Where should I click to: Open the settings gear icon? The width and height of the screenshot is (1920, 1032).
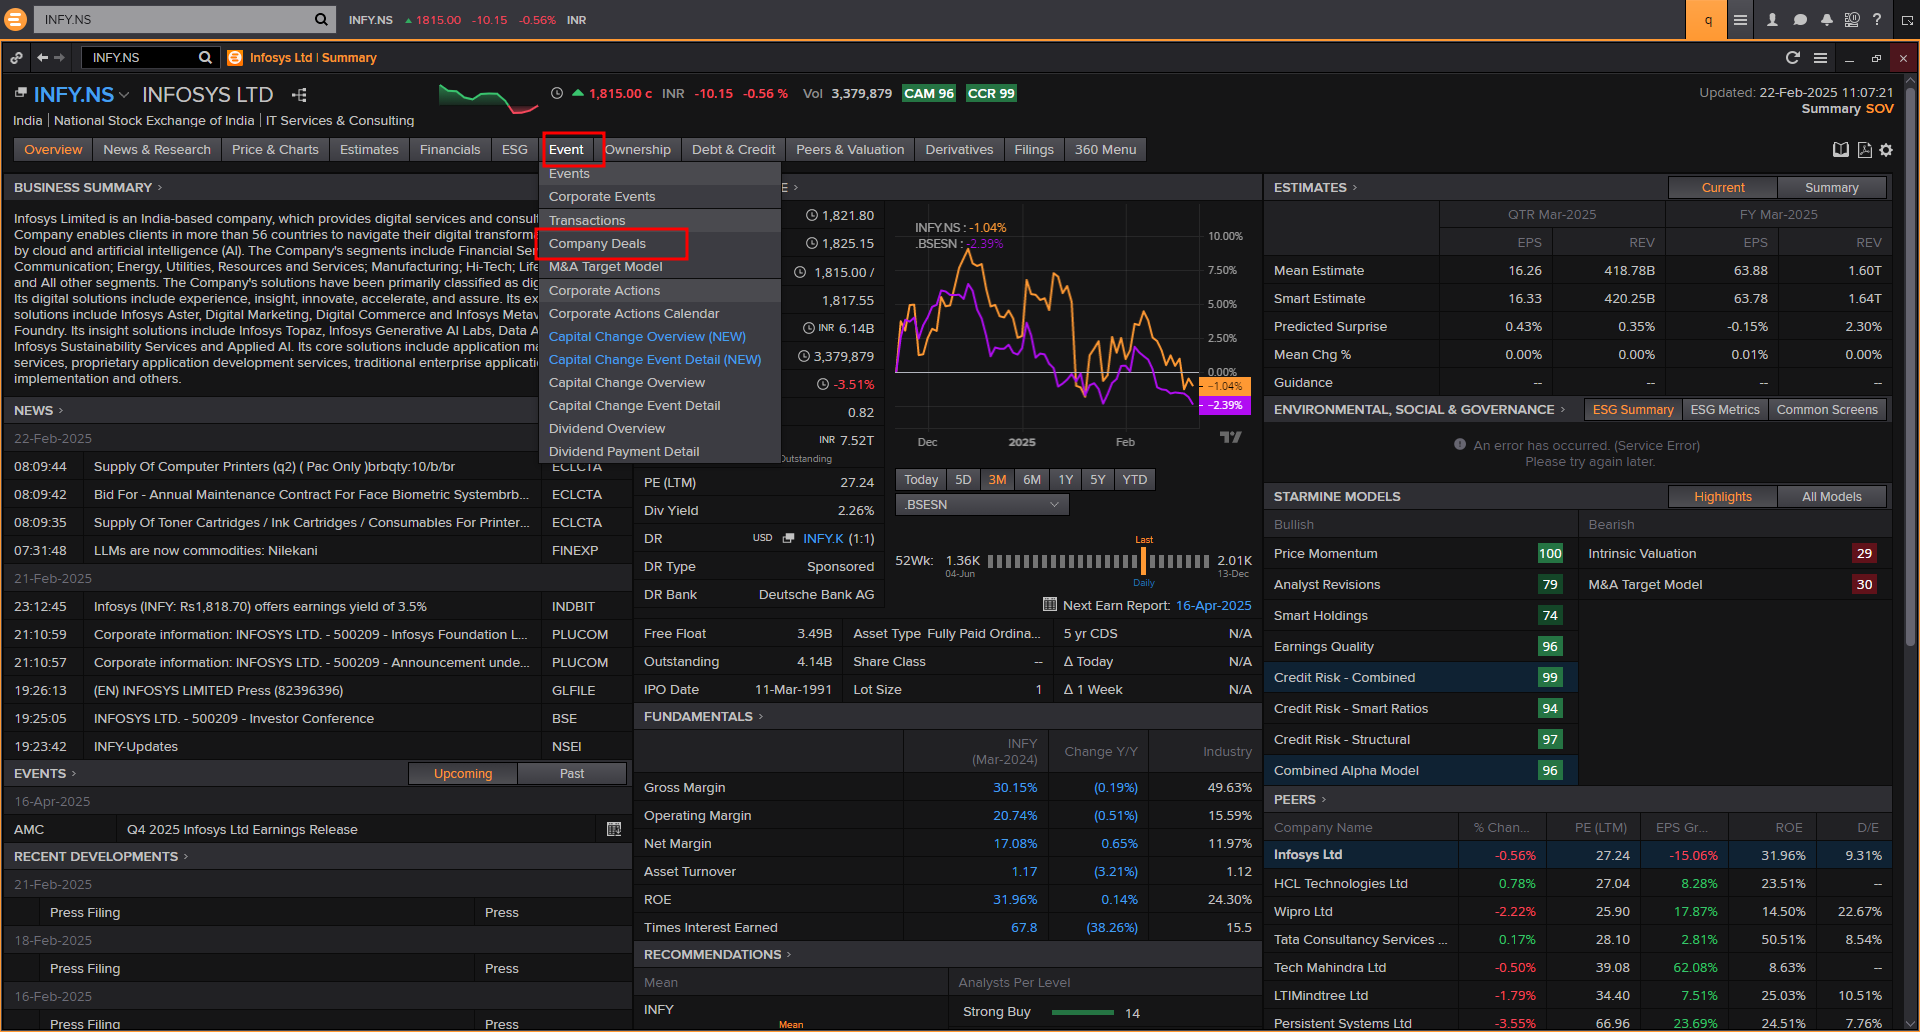[x=1886, y=150]
